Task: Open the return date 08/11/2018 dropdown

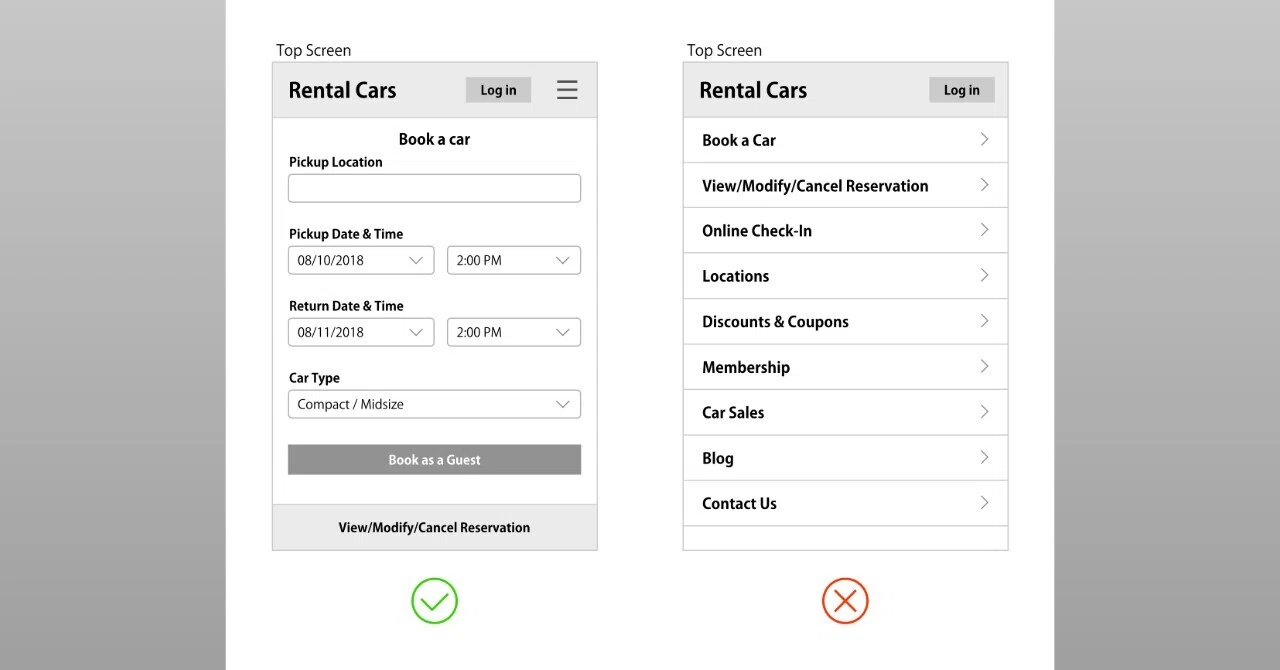Action: [361, 332]
